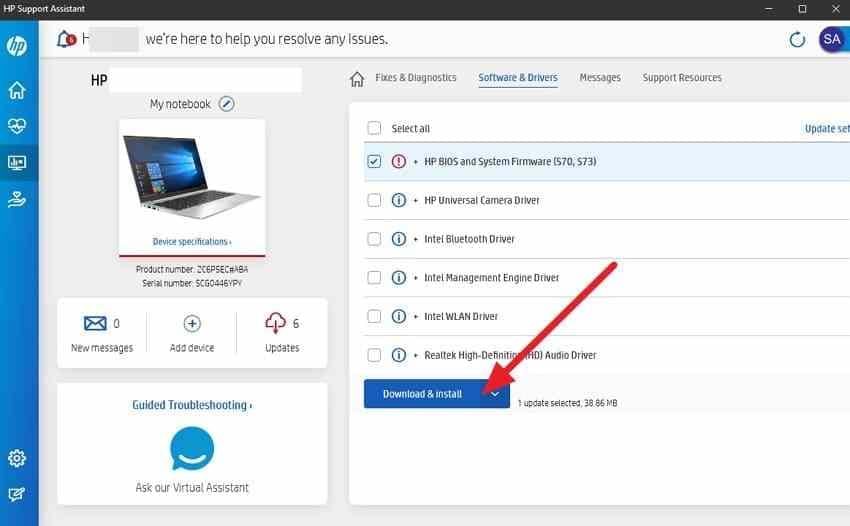This screenshot has width=850, height=526.
Task: Open the Download & install dropdown arrow
Action: (x=495, y=394)
